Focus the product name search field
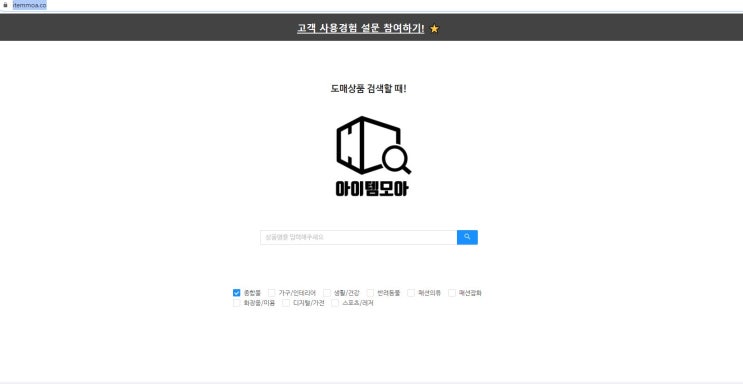 click(358, 237)
